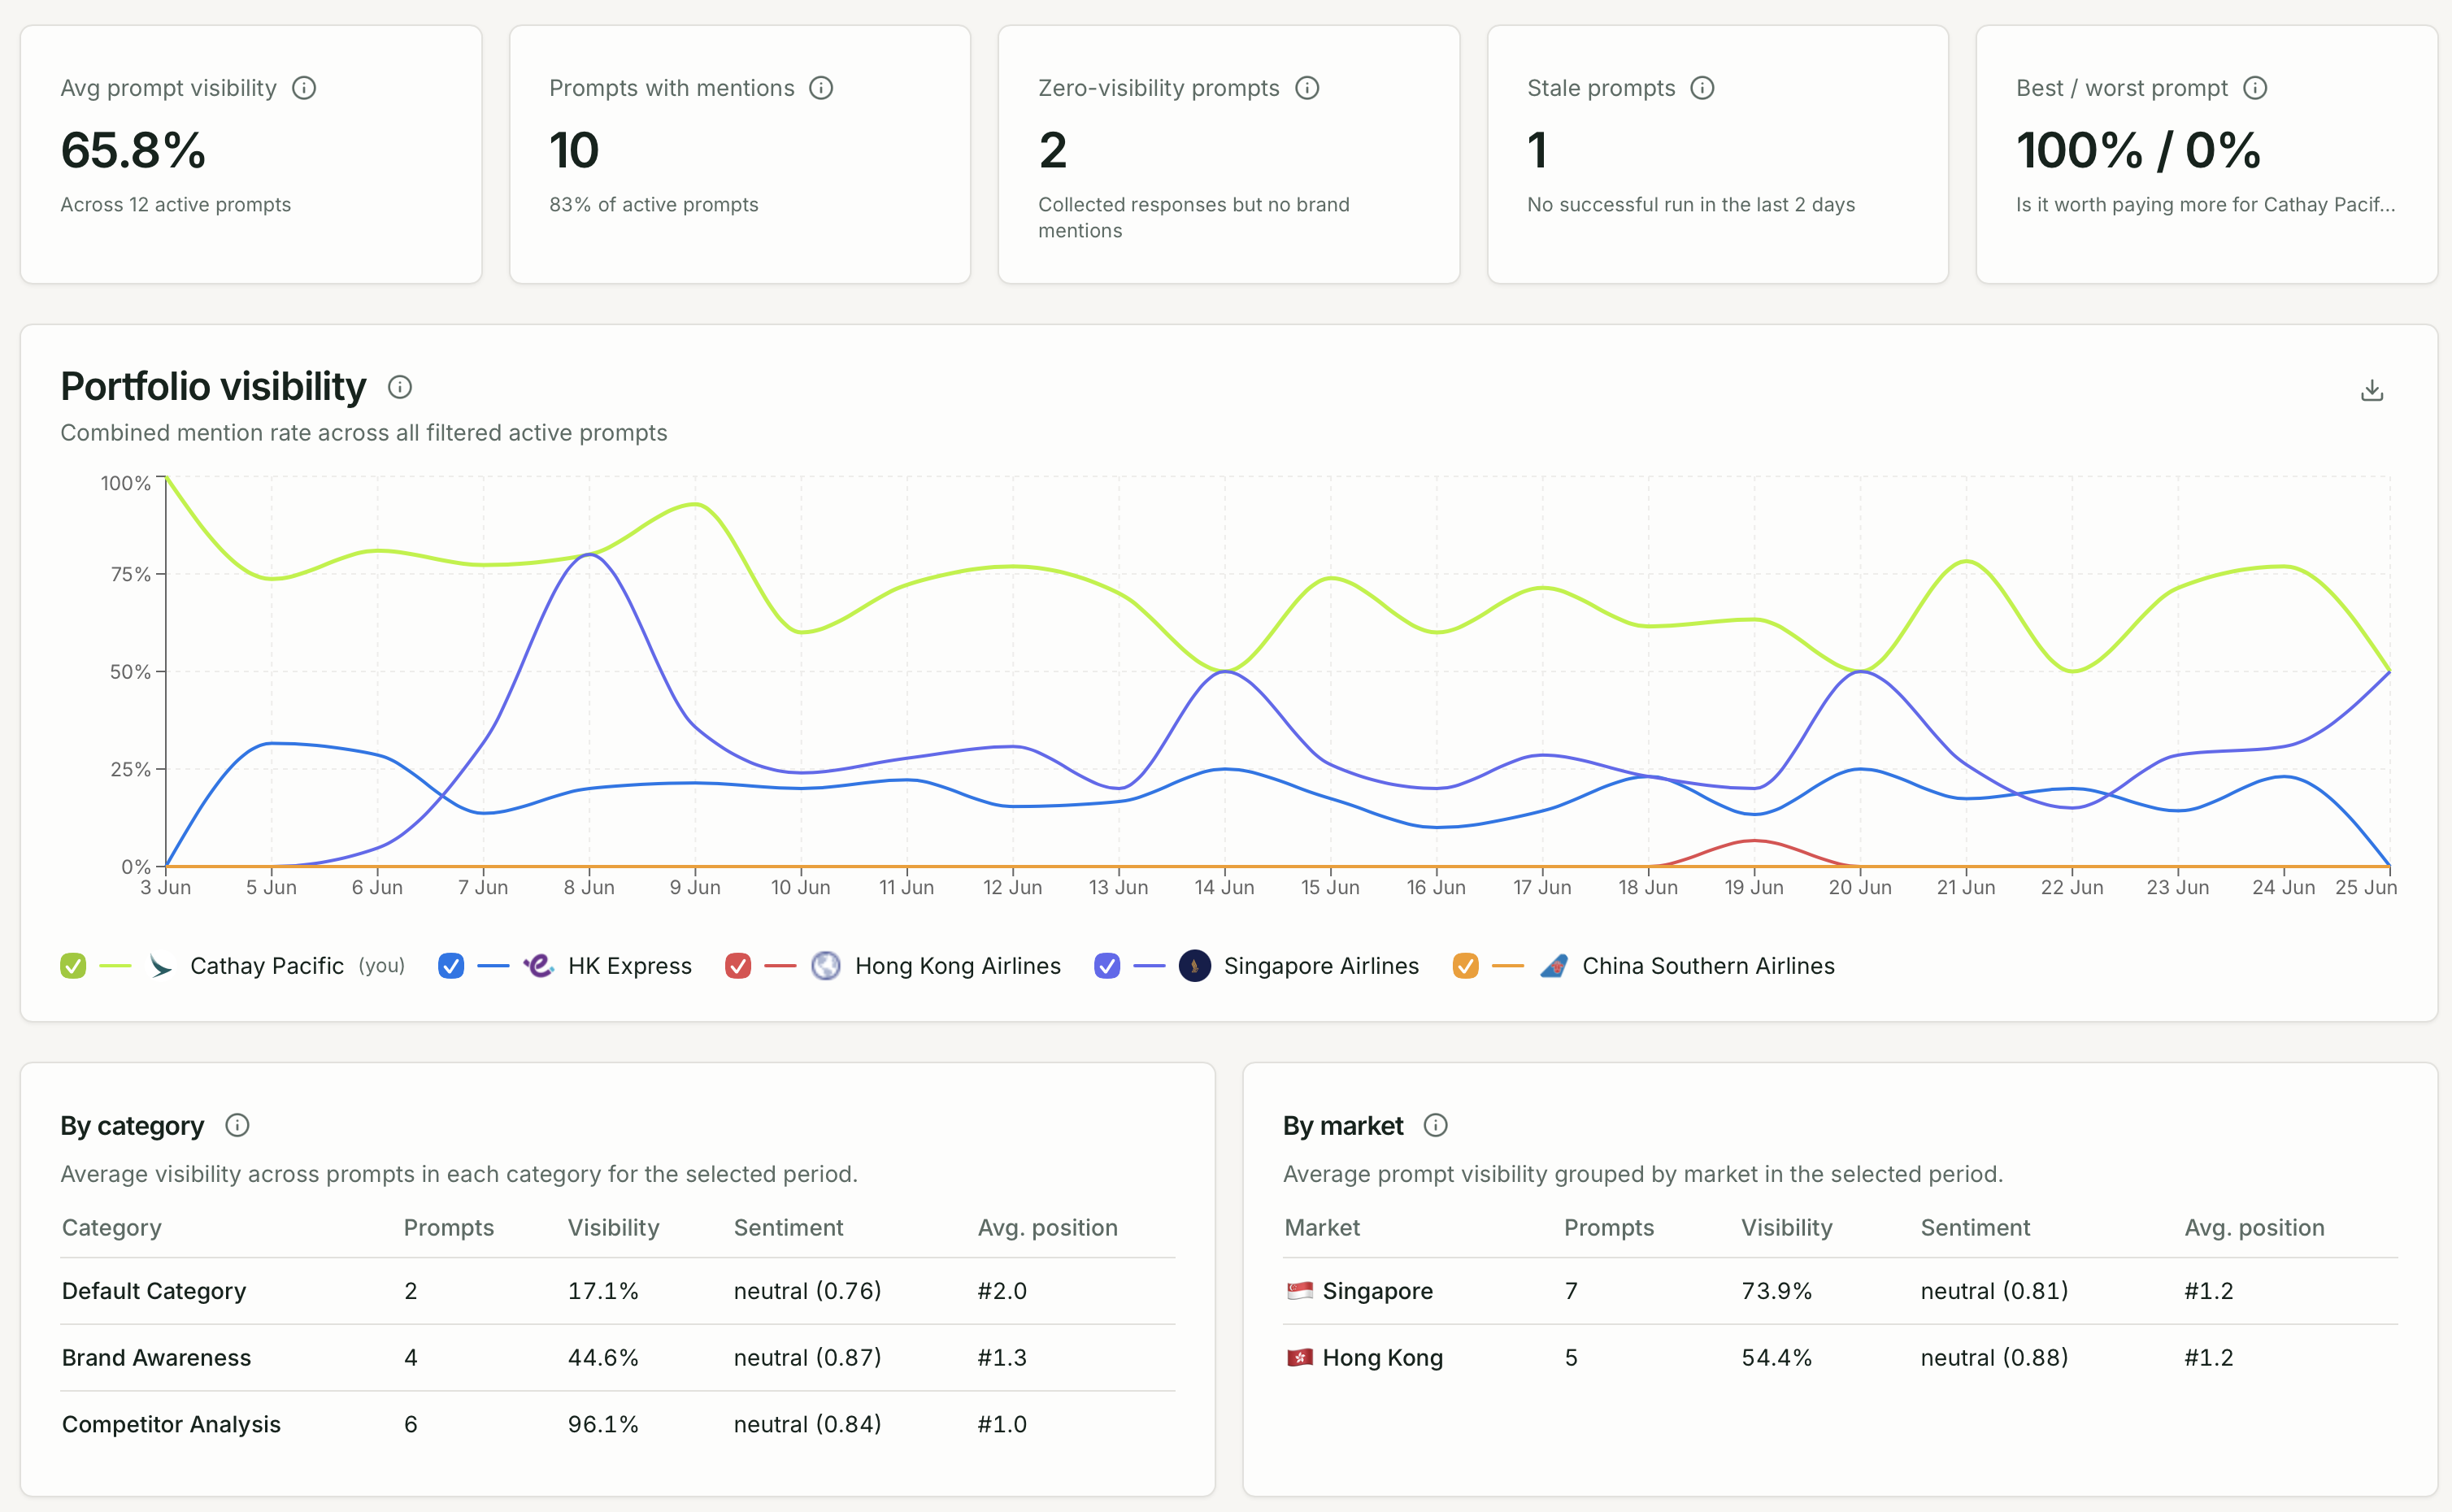Sort market table by Sentiment column header
This screenshot has height=1512, width=2452.
[x=1975, y=1228]
